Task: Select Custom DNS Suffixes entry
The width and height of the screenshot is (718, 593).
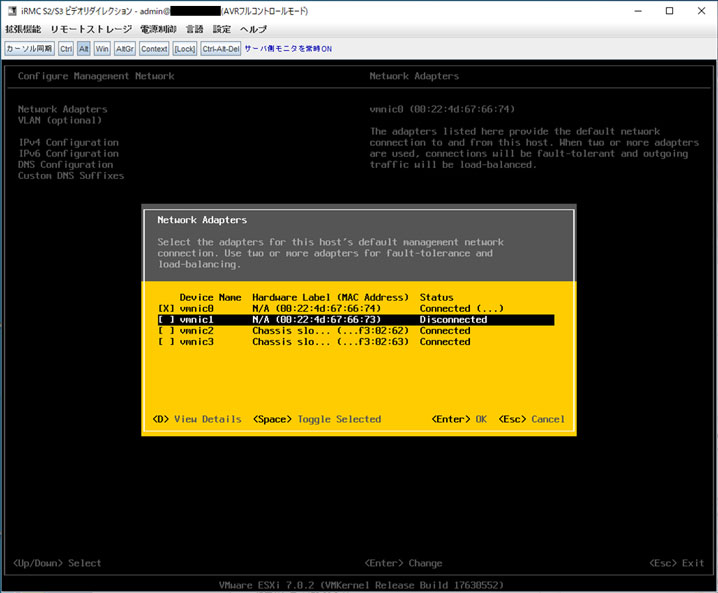Action: (71, 175)
